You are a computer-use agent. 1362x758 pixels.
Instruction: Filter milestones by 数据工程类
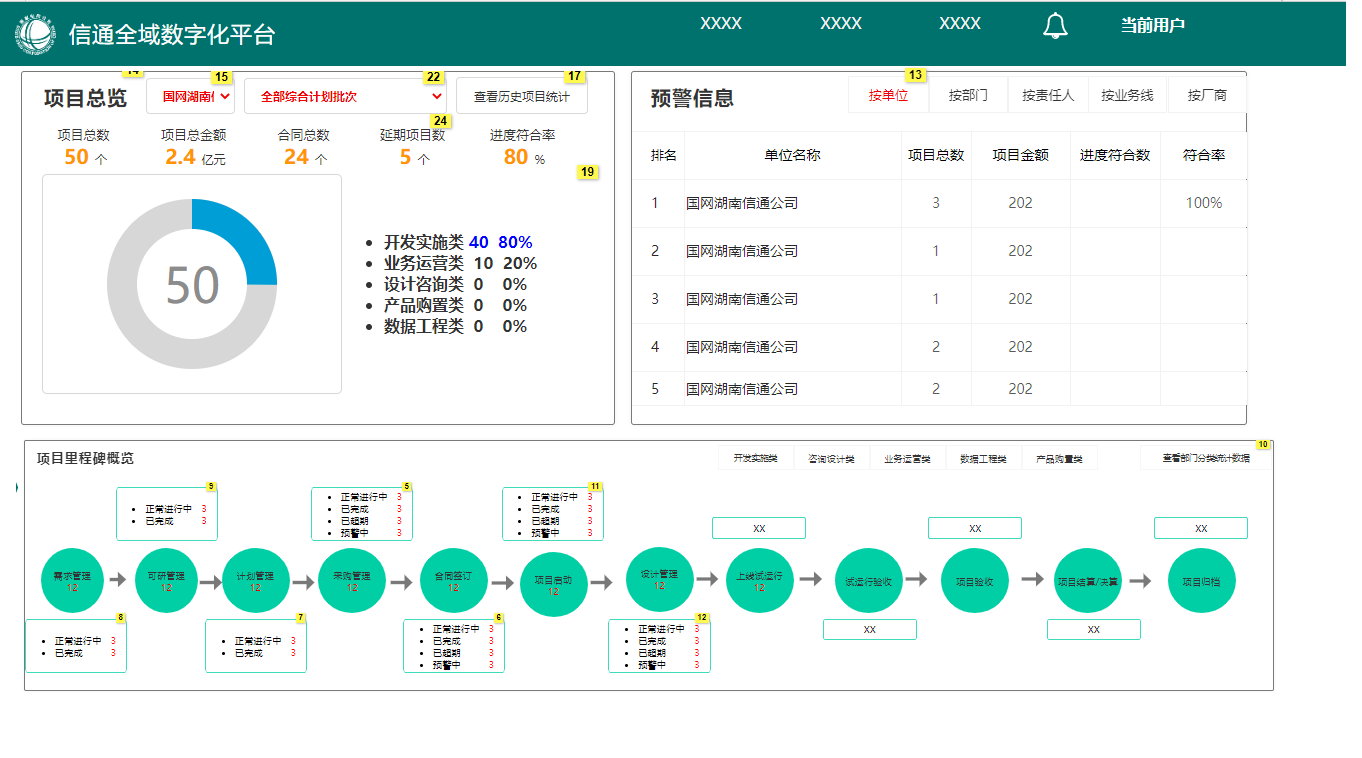[984, 458]
